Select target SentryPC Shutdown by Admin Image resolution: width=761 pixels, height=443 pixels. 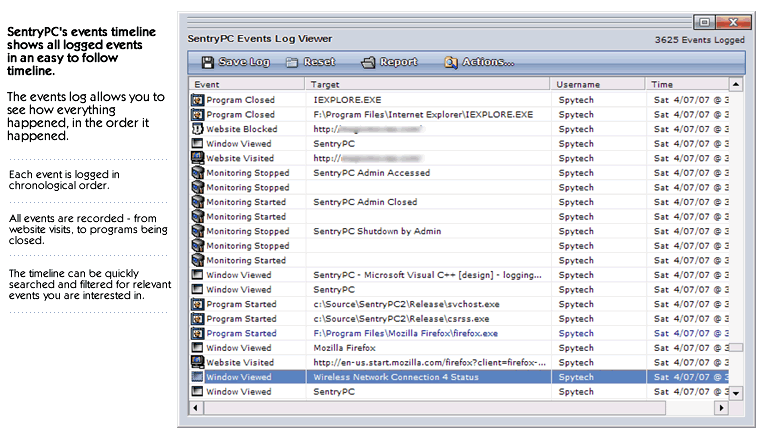(377, 231)
